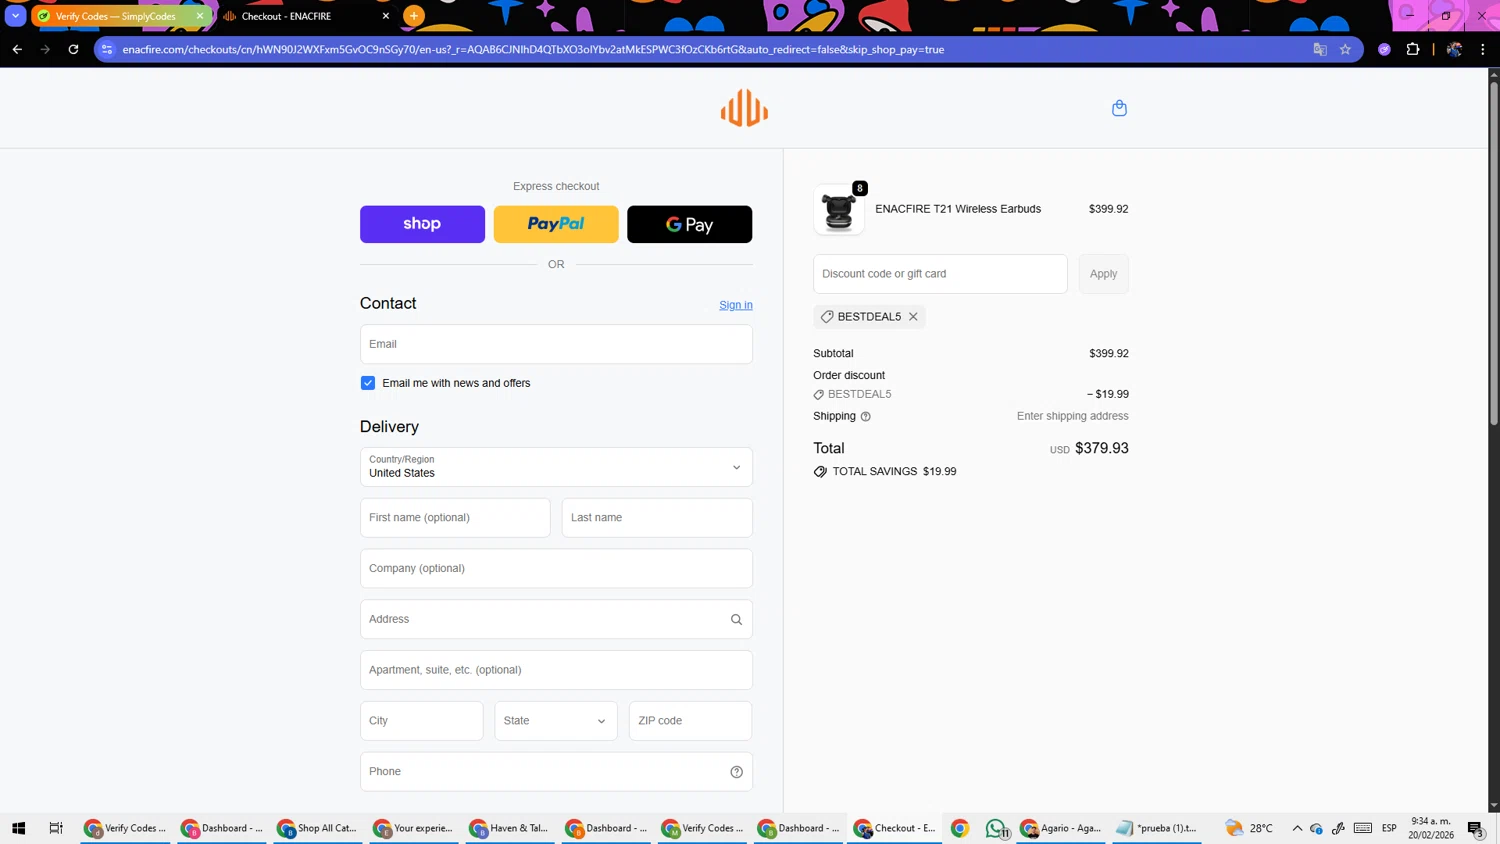Click the ZIP code field

[x=690, y=721]
